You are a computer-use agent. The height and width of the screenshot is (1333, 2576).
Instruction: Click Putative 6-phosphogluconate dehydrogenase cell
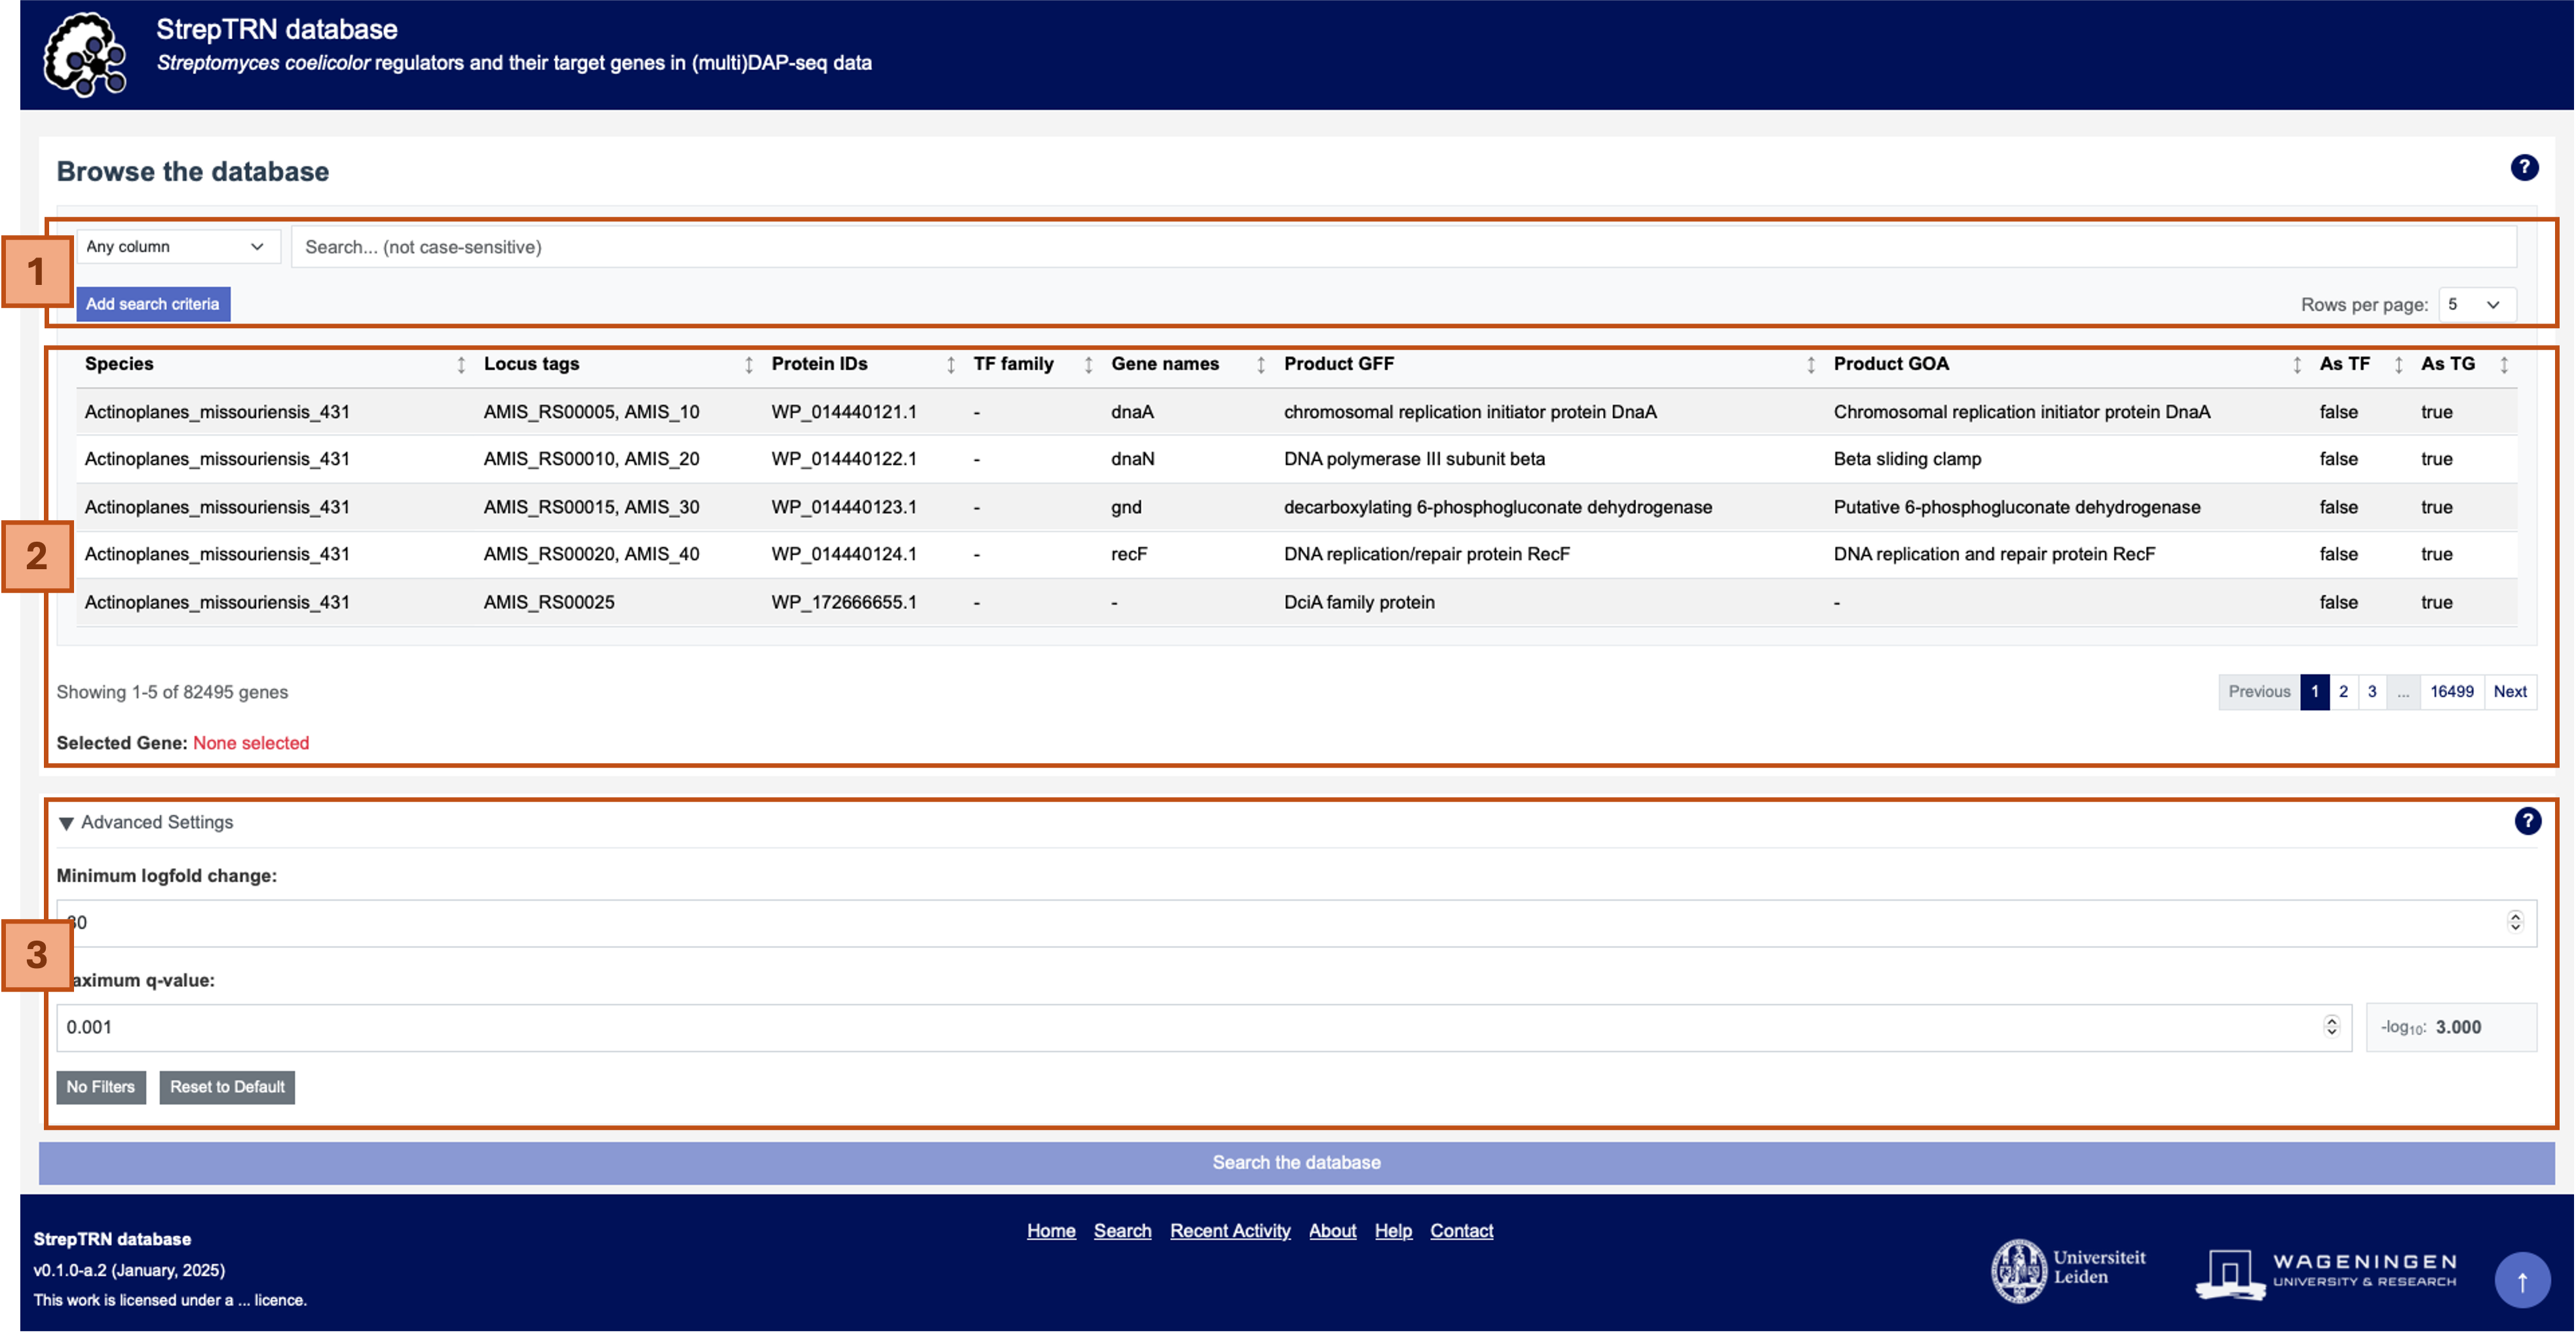coord(2017,507)
